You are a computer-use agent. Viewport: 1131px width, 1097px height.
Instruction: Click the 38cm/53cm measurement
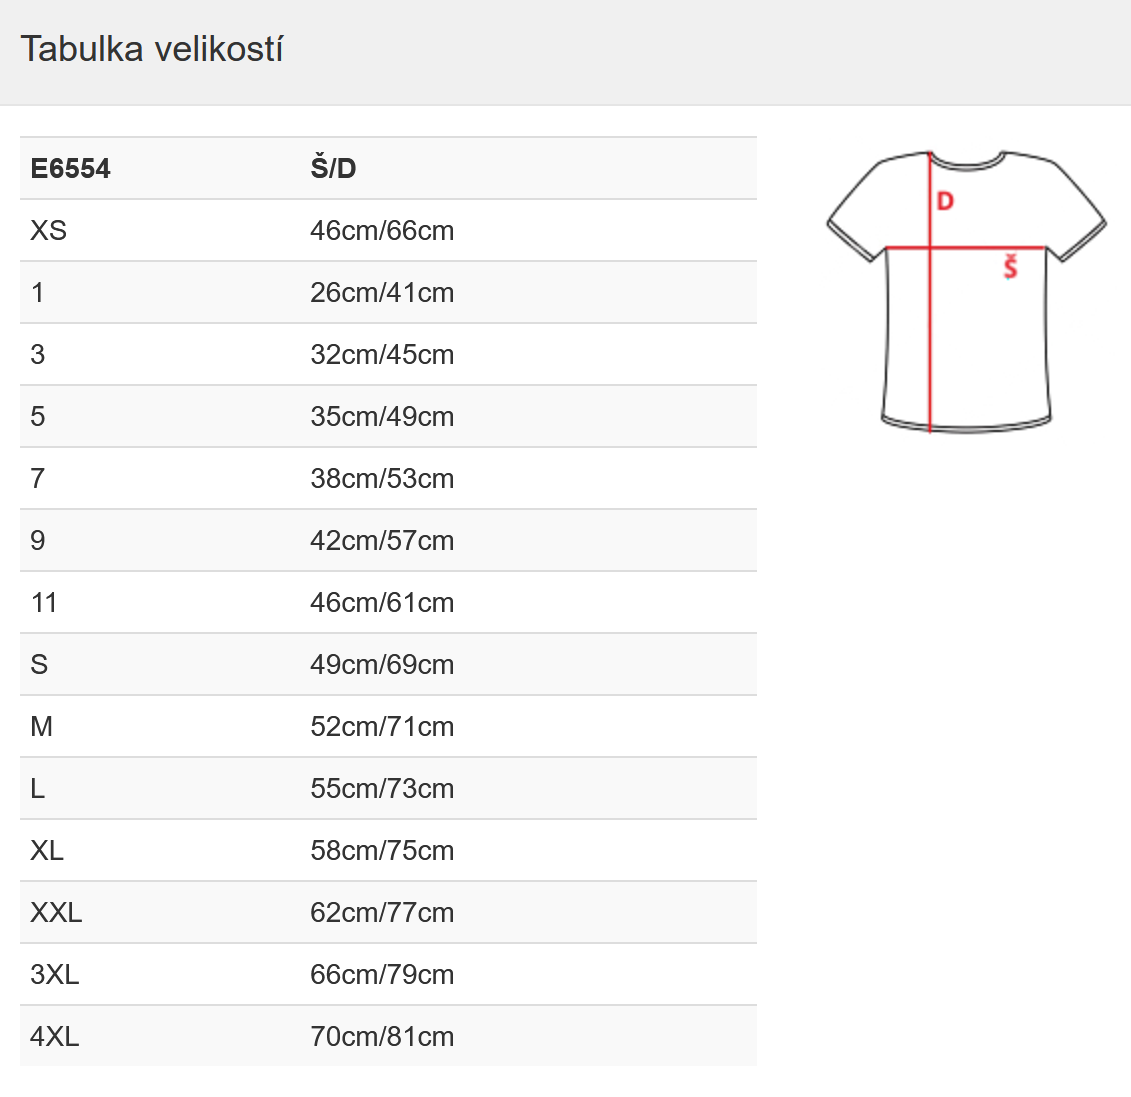click(x=382, y=479)
